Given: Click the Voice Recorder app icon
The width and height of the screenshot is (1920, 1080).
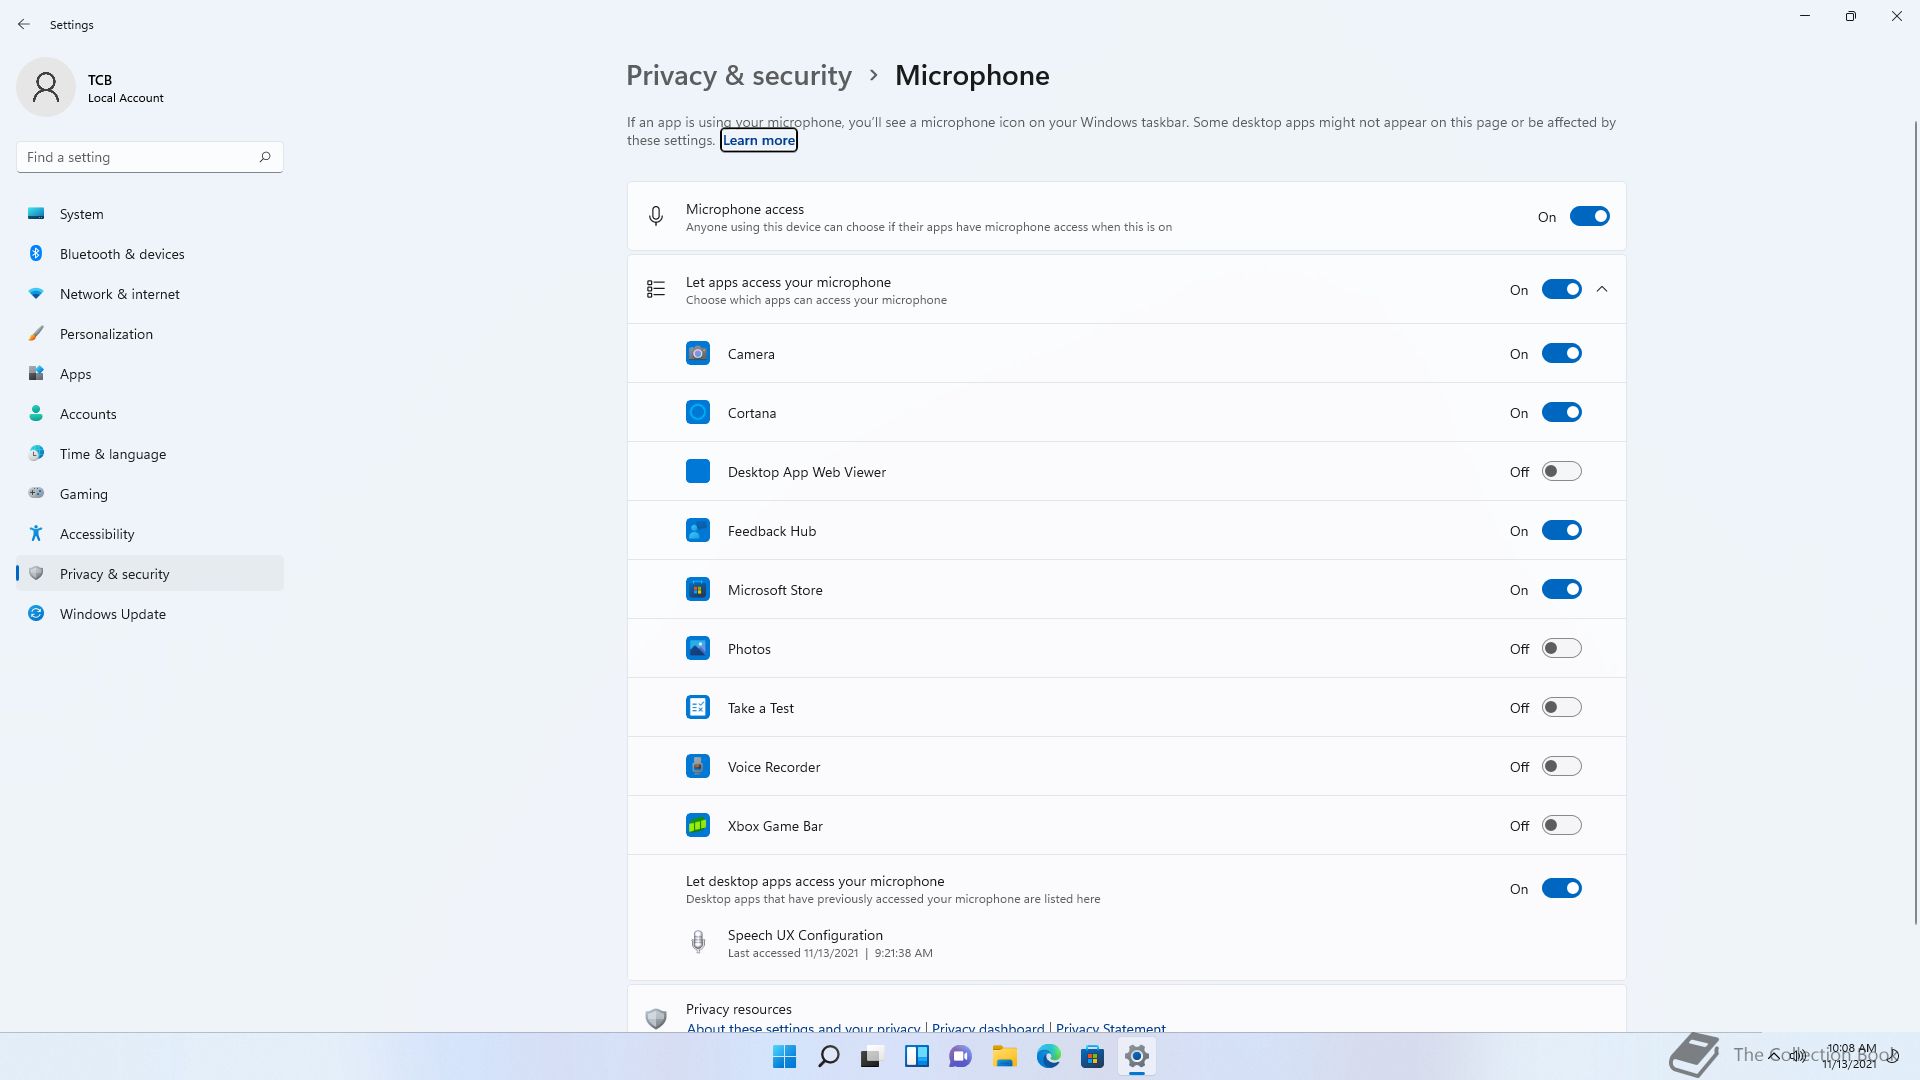Looking at the screenshot, I should coord(698,767).
